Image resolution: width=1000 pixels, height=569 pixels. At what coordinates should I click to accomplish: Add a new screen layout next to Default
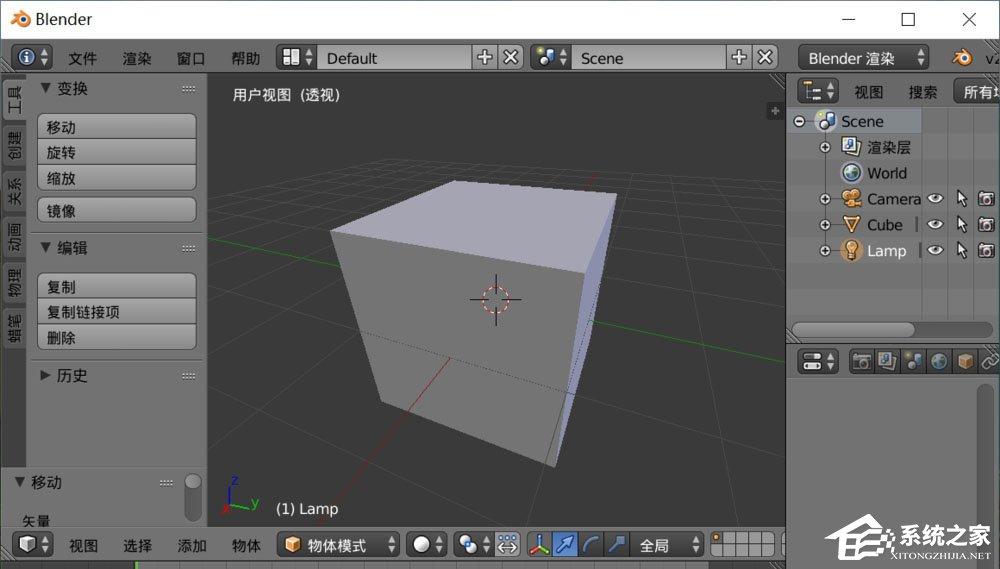click(485, 57)
